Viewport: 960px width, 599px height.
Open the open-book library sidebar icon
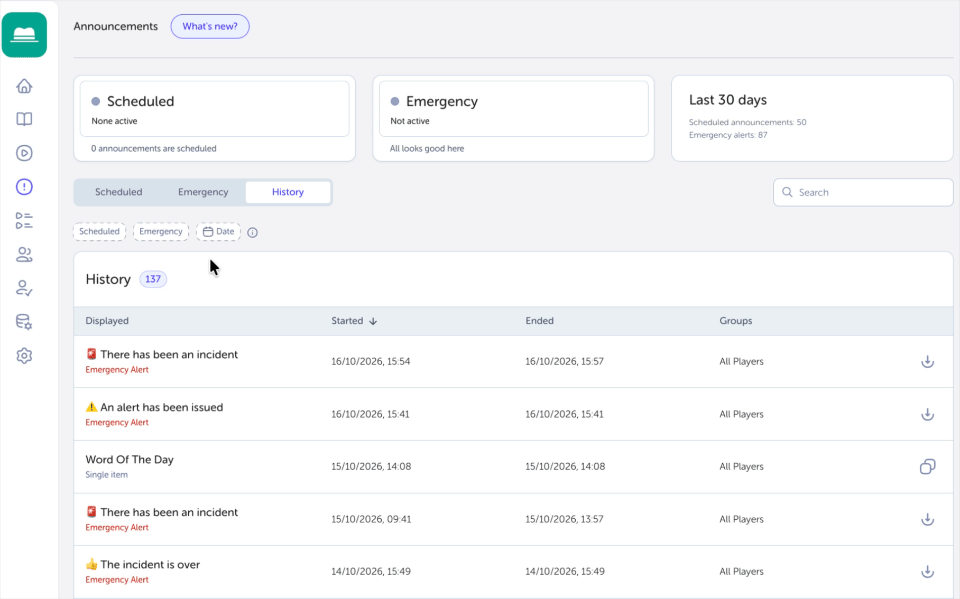pyautogui.click(x=24, y=119)
